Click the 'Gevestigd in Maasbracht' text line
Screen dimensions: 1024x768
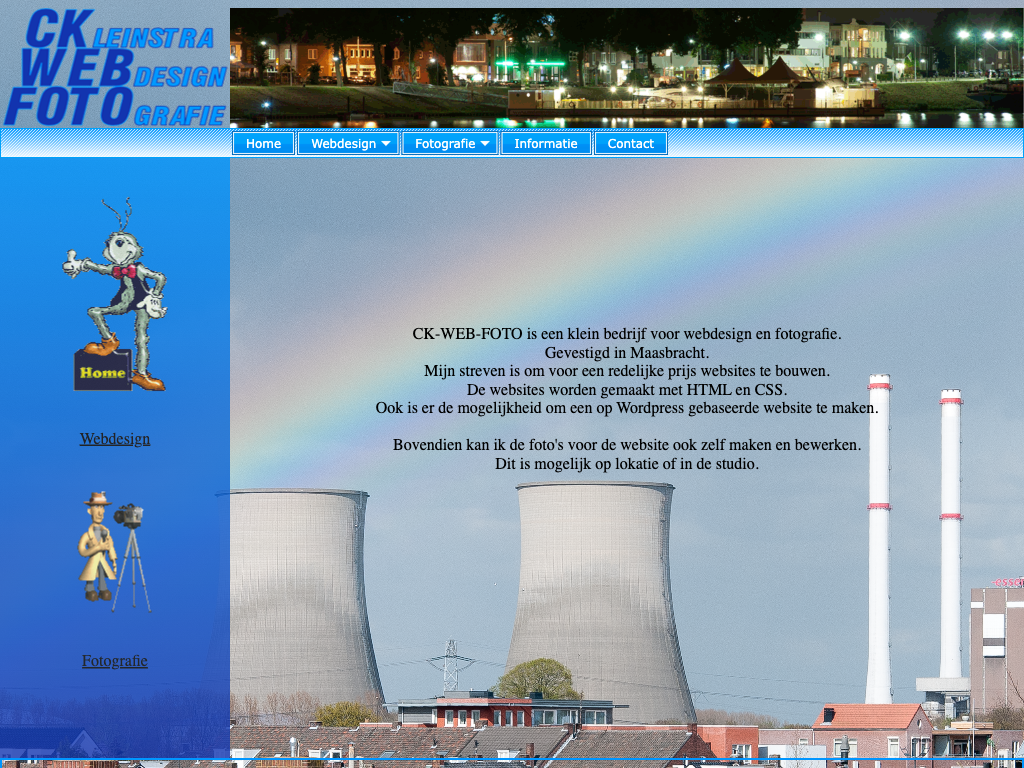(627, 352)
